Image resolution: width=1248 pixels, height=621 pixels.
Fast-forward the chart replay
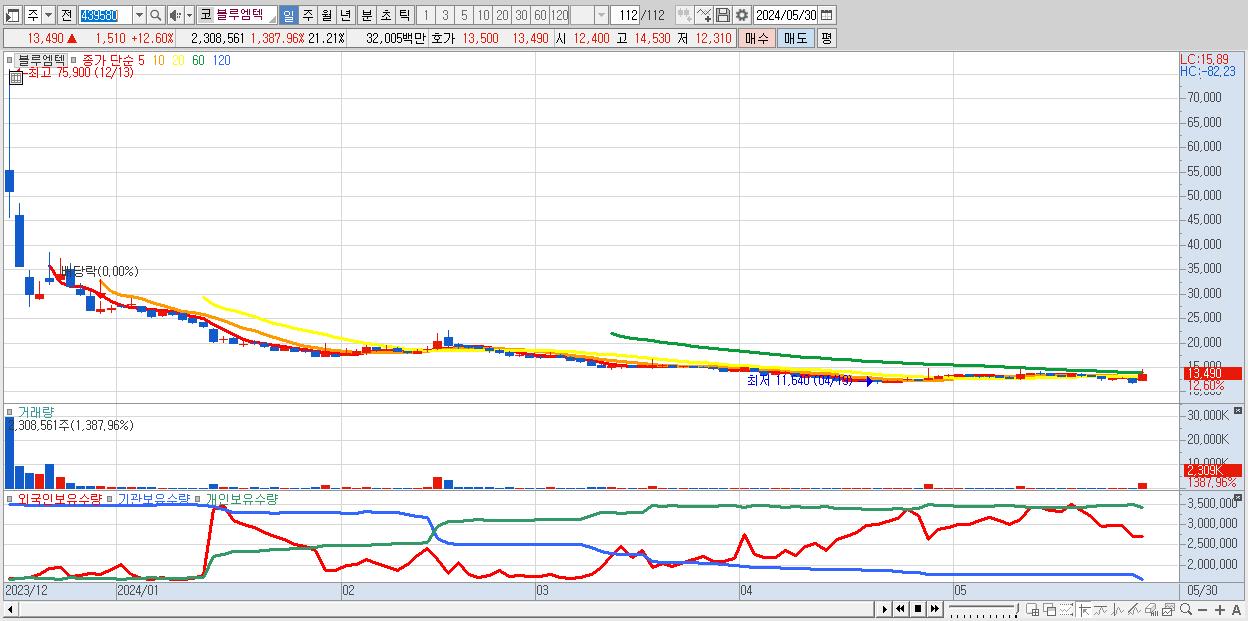935,609
